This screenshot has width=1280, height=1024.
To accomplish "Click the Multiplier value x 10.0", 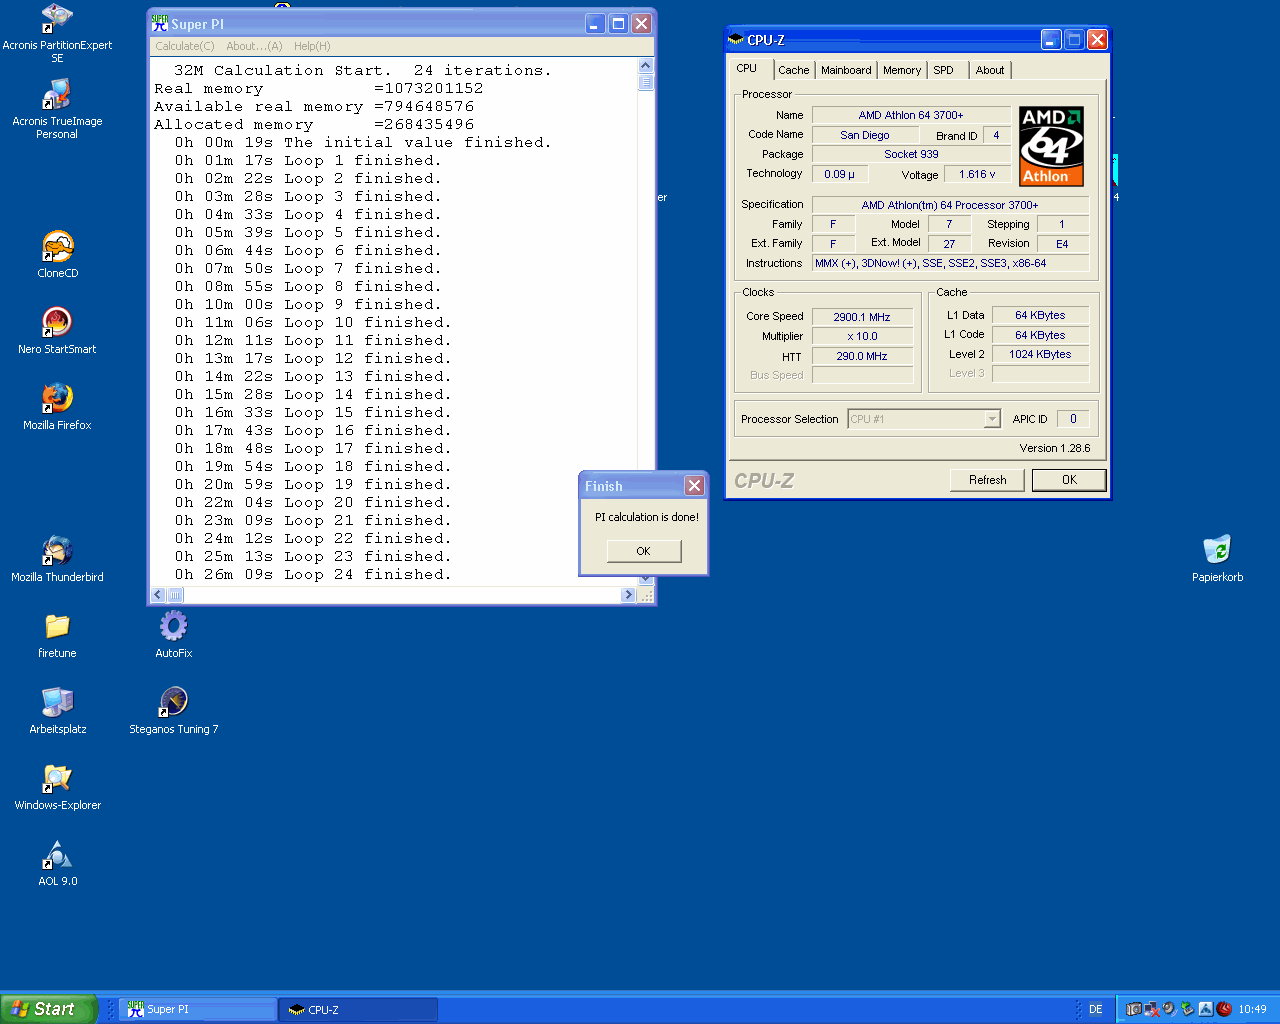I will tap(862, 336).
